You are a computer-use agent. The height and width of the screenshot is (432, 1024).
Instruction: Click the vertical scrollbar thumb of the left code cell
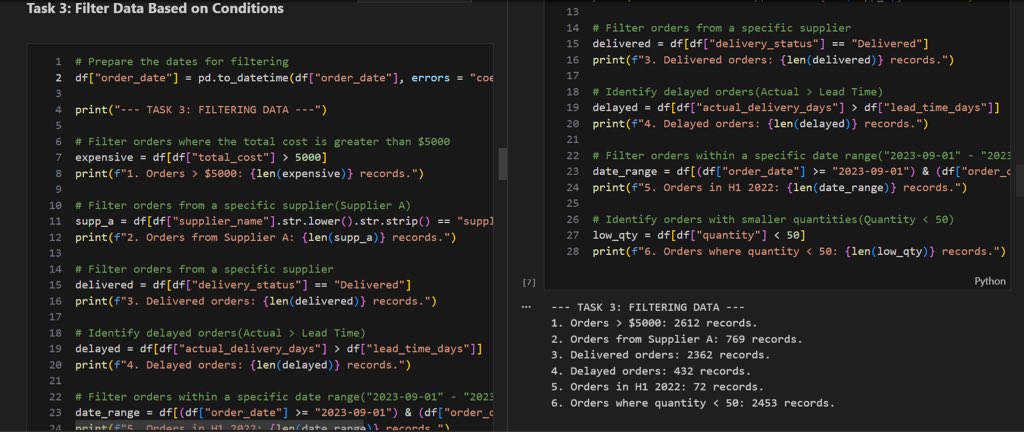click(x=502, y=164)
